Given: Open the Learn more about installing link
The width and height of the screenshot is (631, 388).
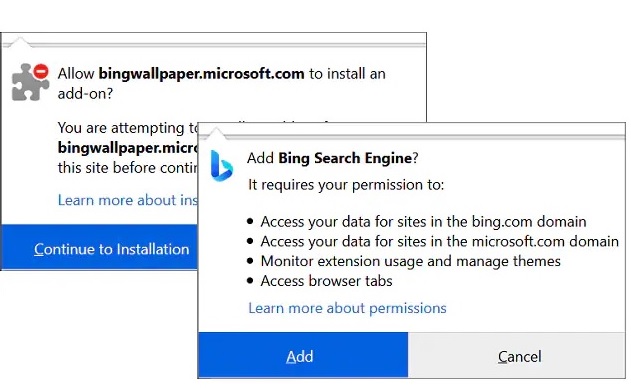Looking at the screenshot, I should [128, 200].
